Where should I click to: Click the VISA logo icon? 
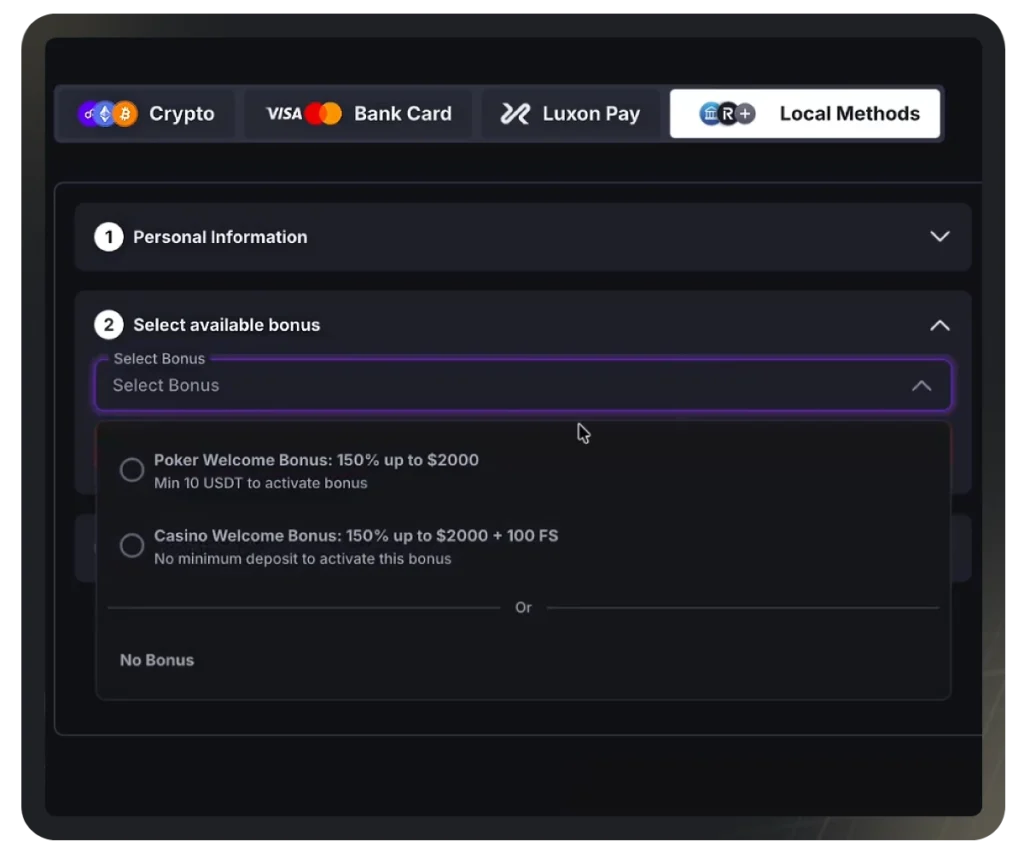[284, 114]
